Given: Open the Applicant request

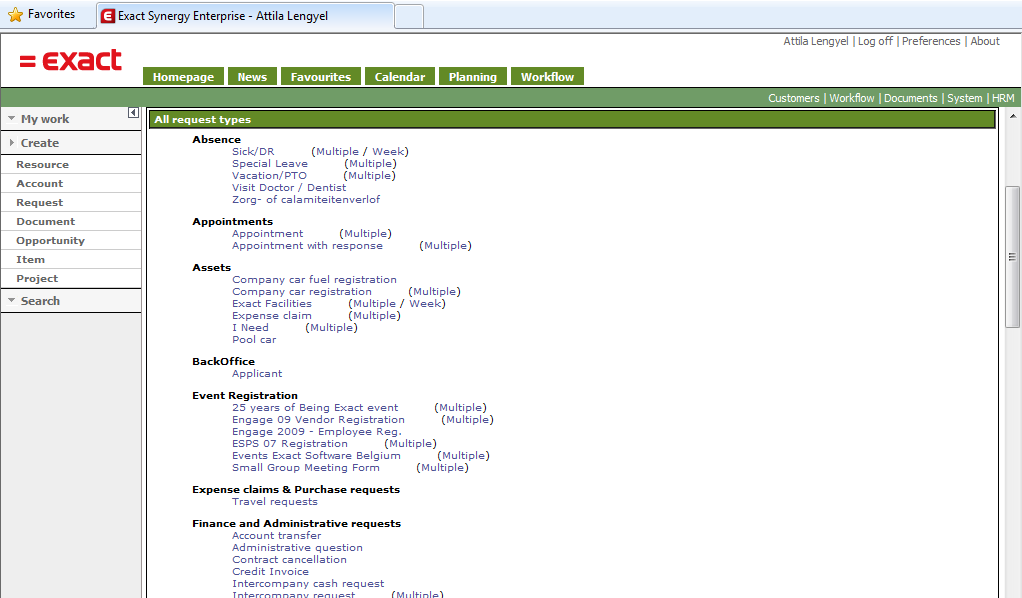Looking at the screenshot, I should click(257, 374).
